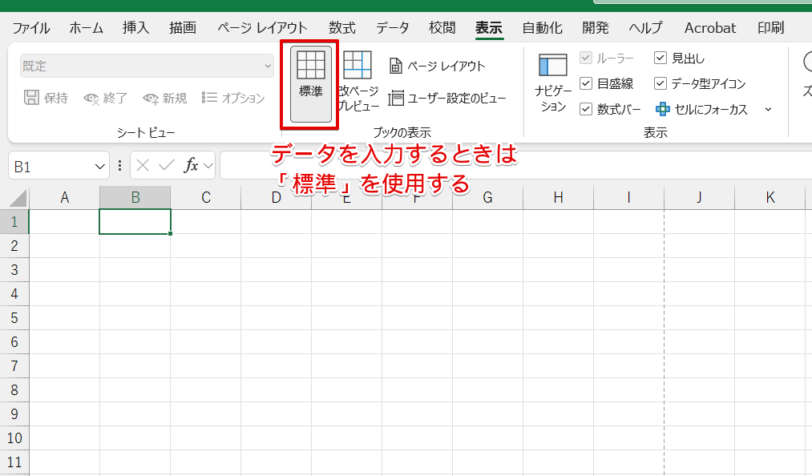Select row 3 header
Image resolution: width=812 pixels, height=476 pixels.
pyautogui.click(x=14, y=270)
